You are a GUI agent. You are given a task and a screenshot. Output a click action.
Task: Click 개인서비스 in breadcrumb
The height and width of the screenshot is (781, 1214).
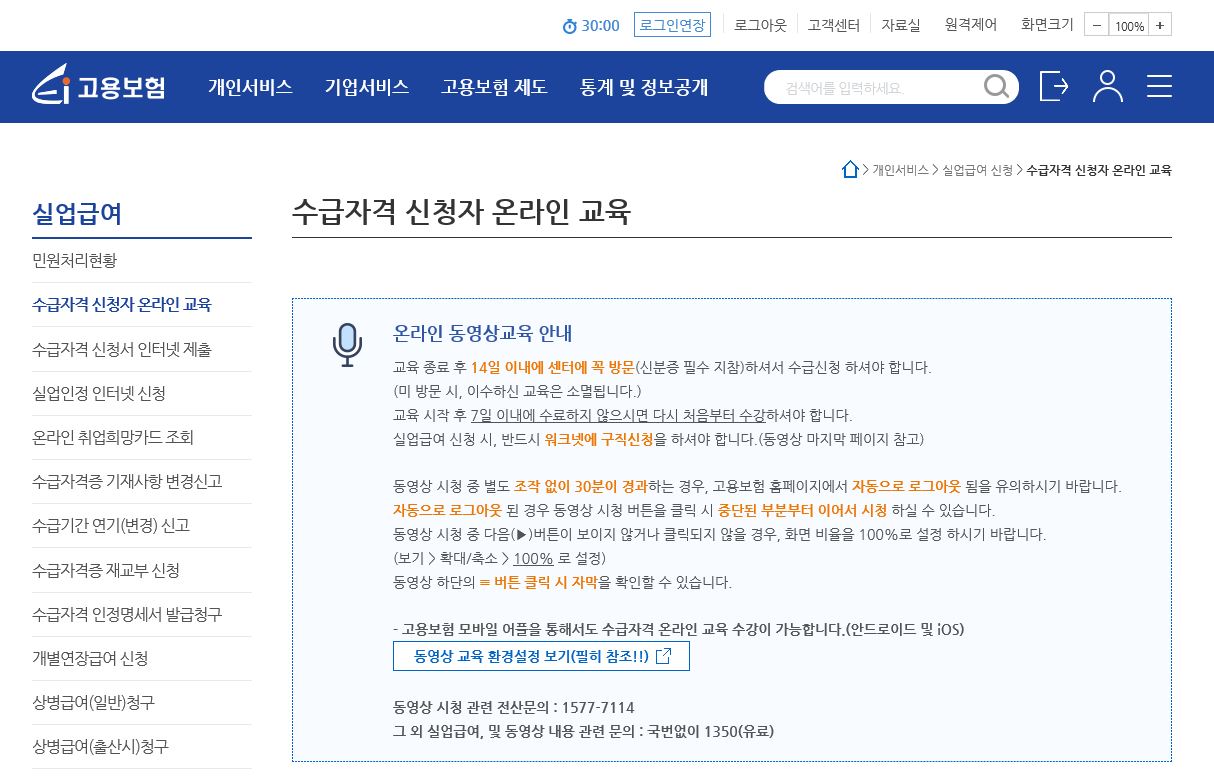pos(900,170)
